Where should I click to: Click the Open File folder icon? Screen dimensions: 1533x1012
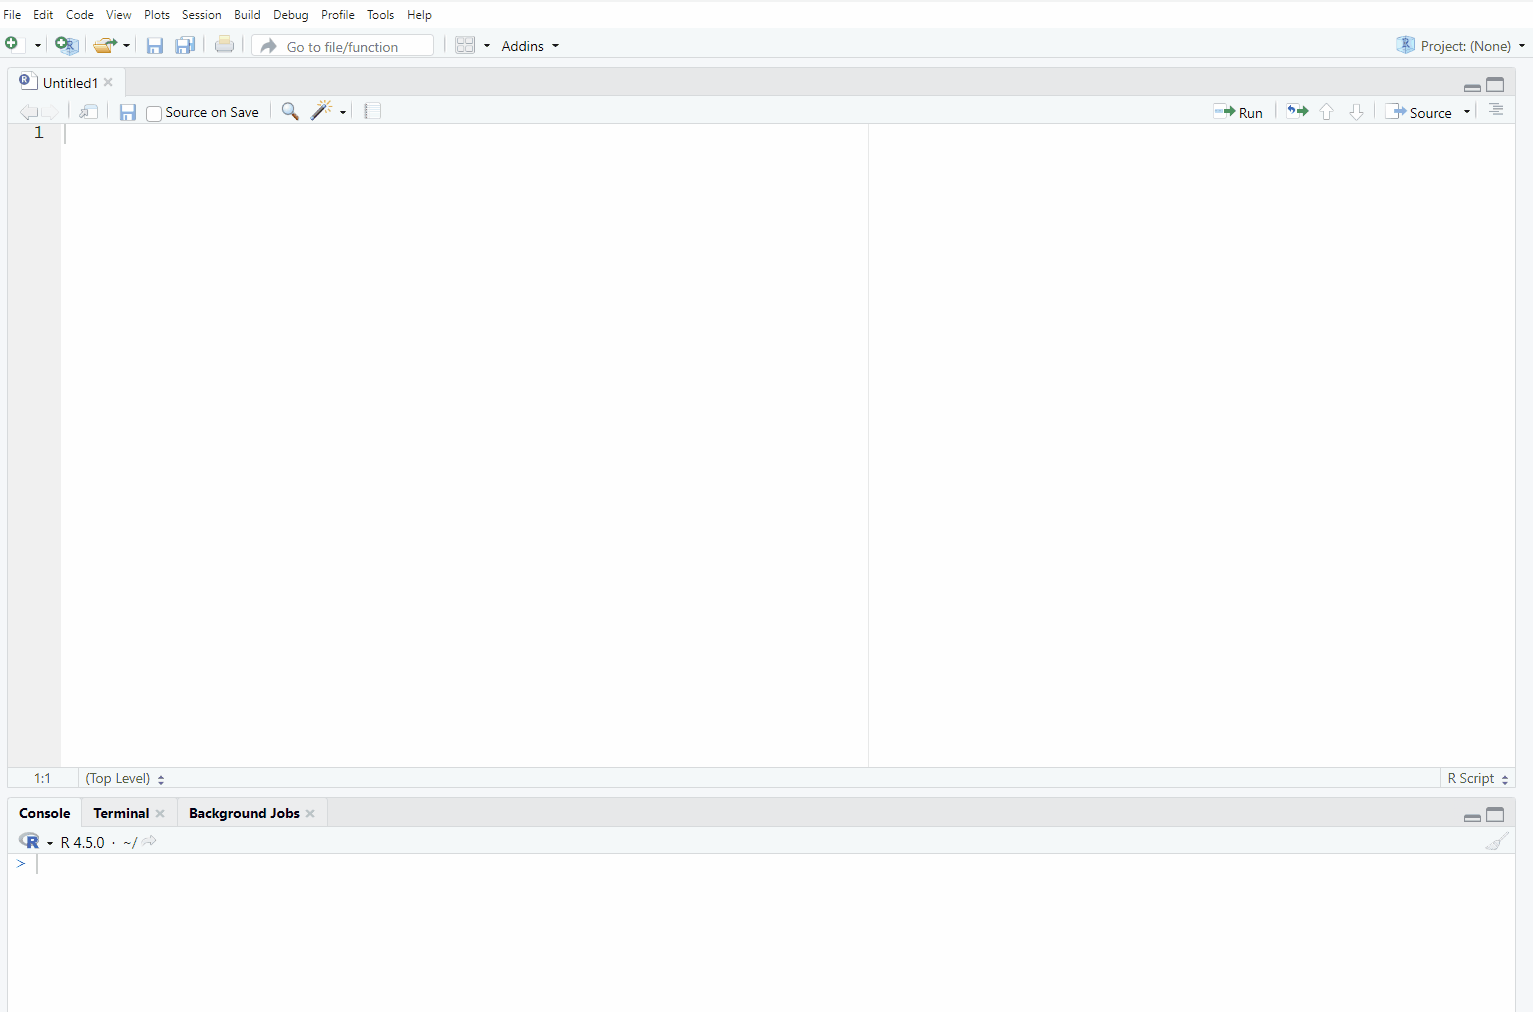104,45
